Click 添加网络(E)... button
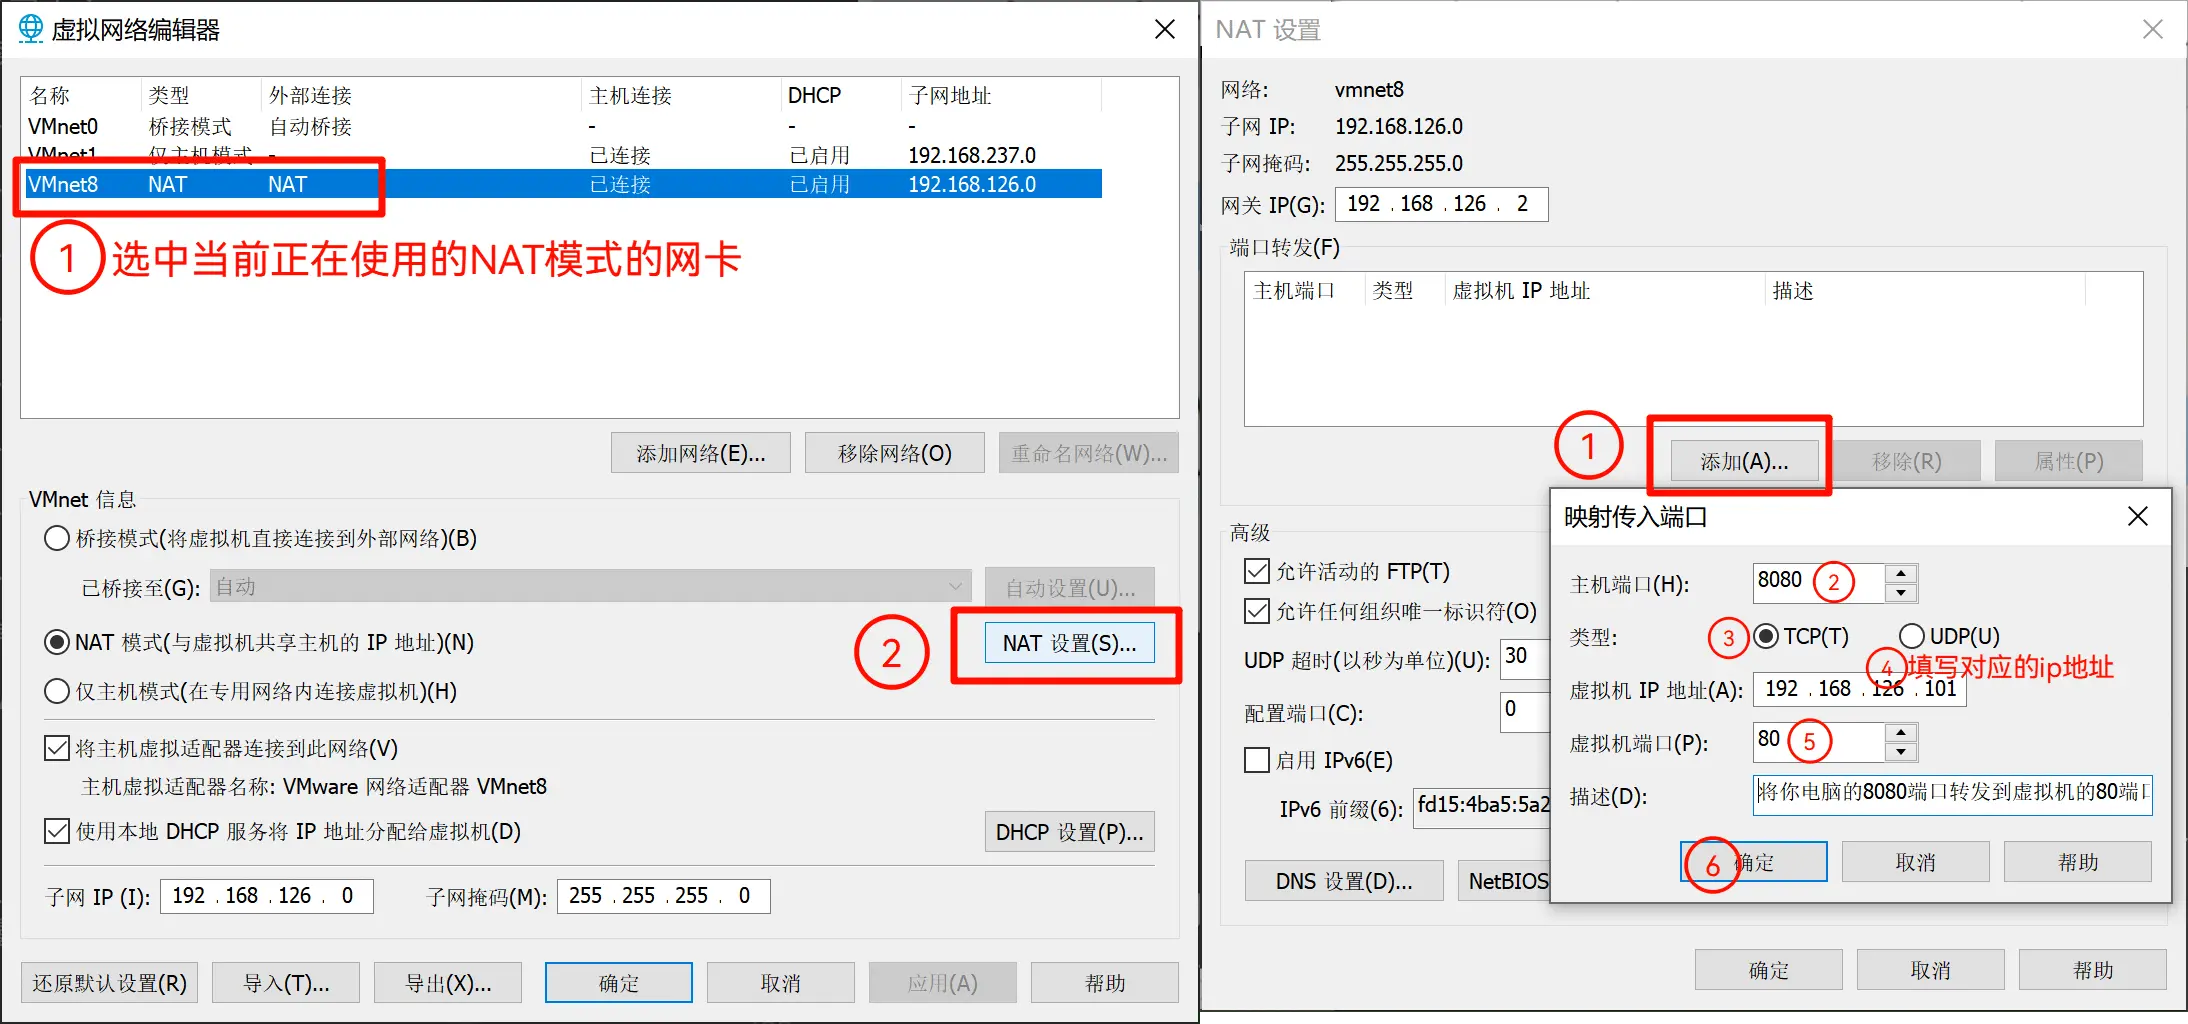Viewport: 2188px width, 1024px height. click(701, 453)
